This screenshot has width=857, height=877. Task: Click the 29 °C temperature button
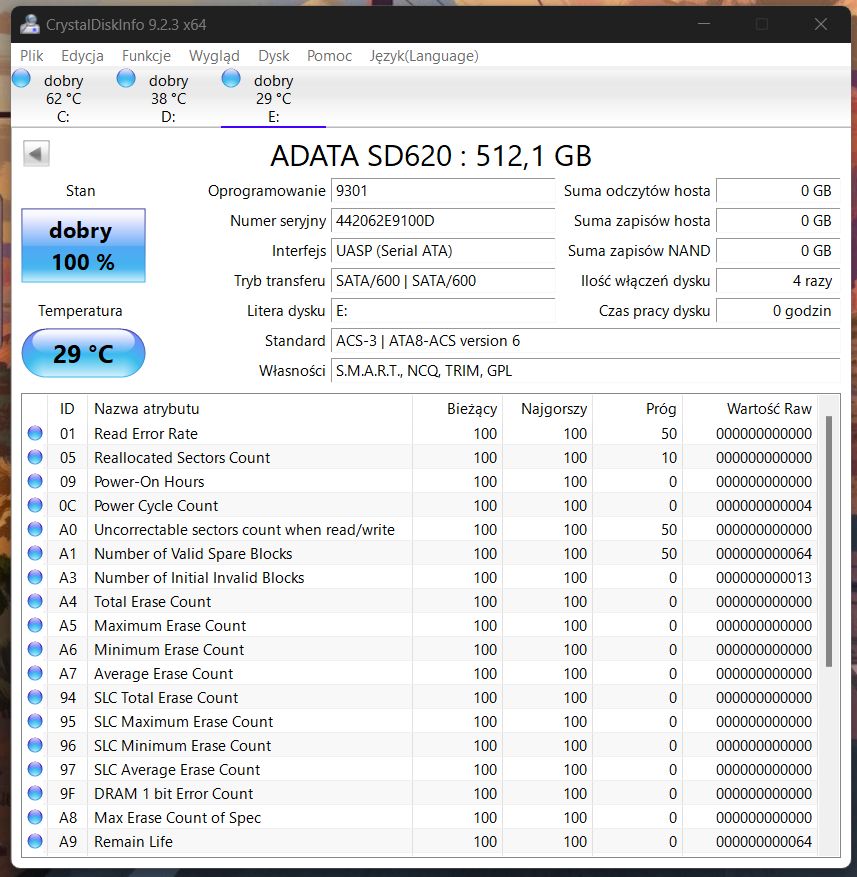83,353
